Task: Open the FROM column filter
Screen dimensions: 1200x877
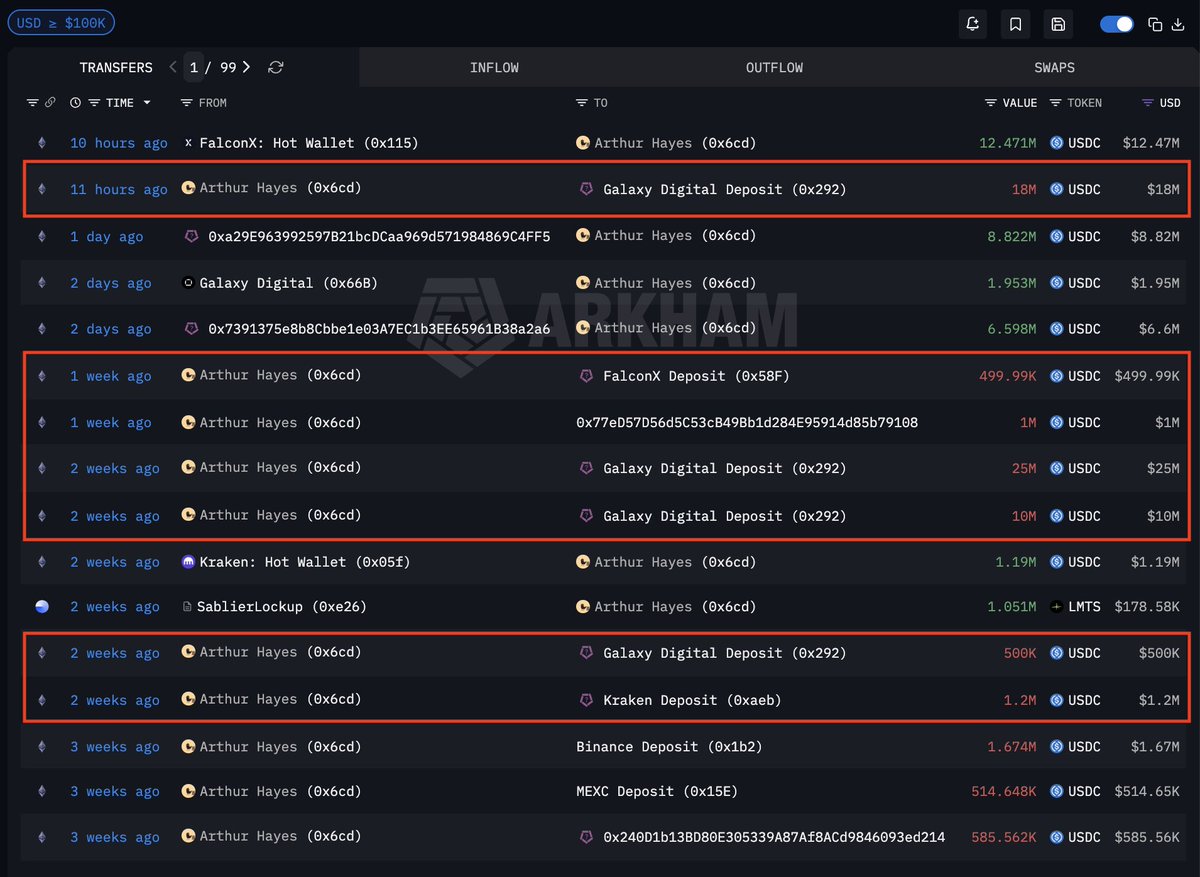Action: [x=186, y=103]
